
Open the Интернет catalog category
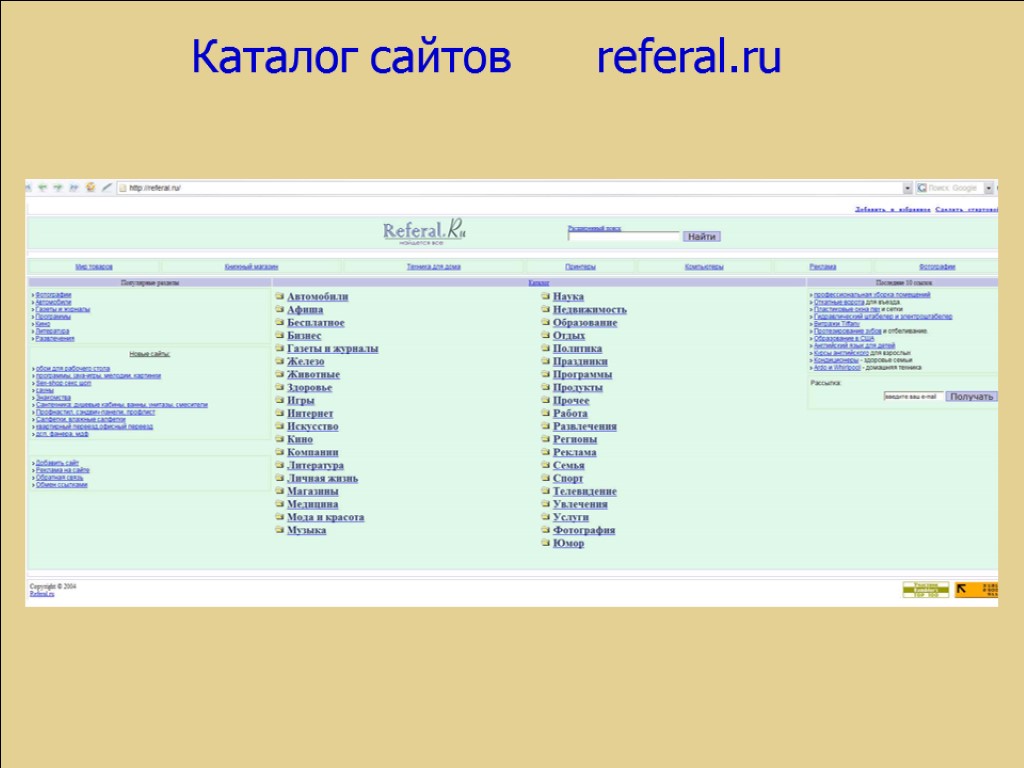pyautogui.click(x=310, y=413)
